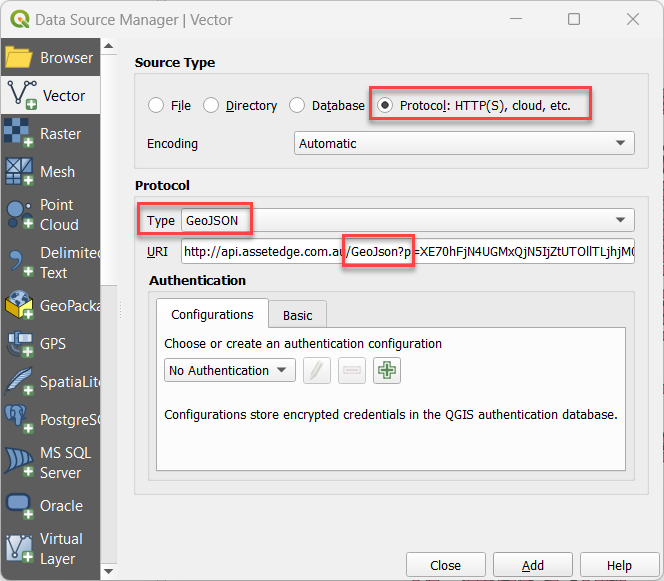Open the Mesh source panel
This screenshot has height=581, width=664.
click(50, 172)
